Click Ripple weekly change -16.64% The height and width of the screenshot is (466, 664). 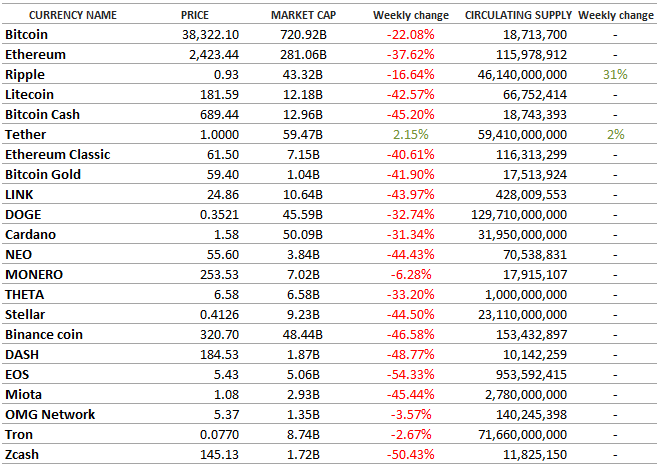tap(410, 75)
